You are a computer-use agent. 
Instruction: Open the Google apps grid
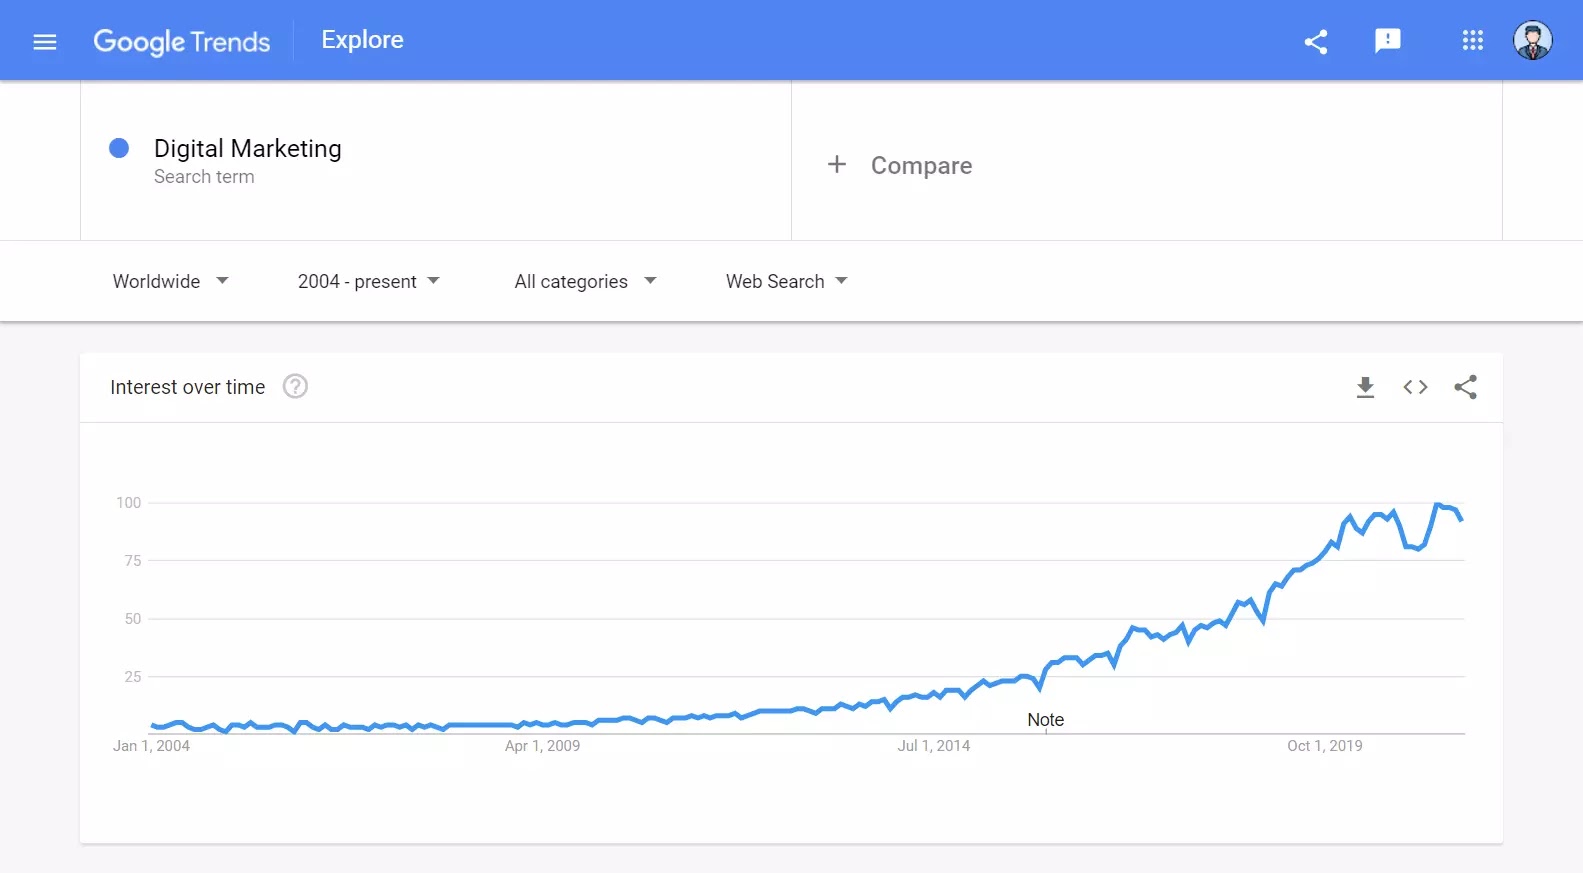coord(1472,41)
